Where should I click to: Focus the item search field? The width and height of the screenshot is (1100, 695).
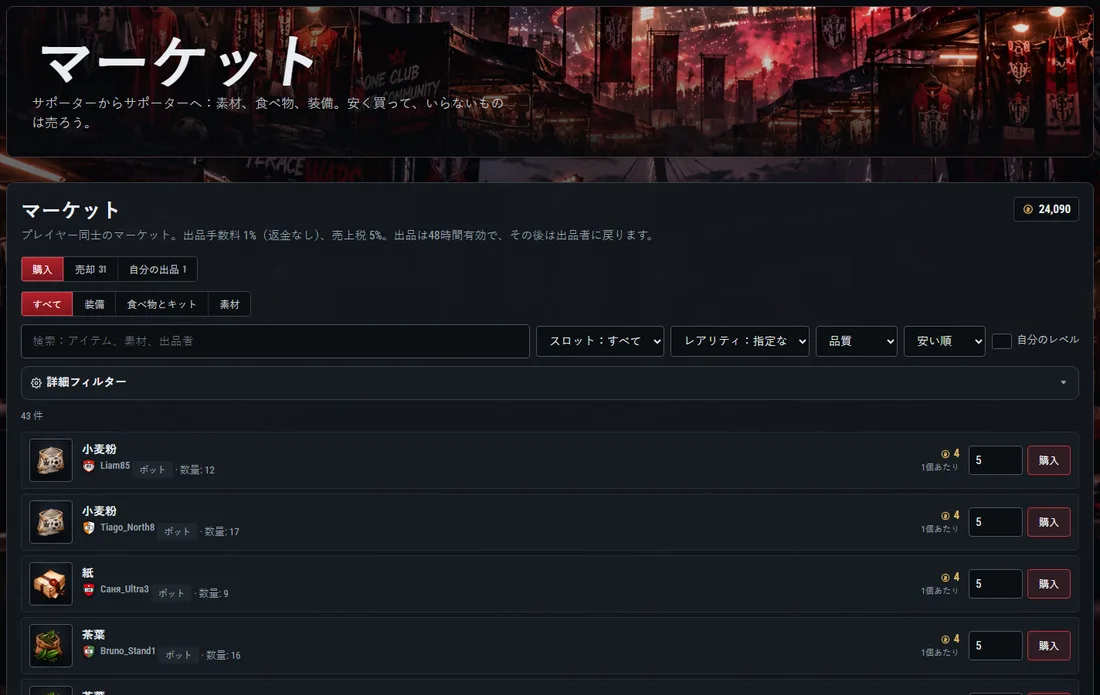[275, 341]
